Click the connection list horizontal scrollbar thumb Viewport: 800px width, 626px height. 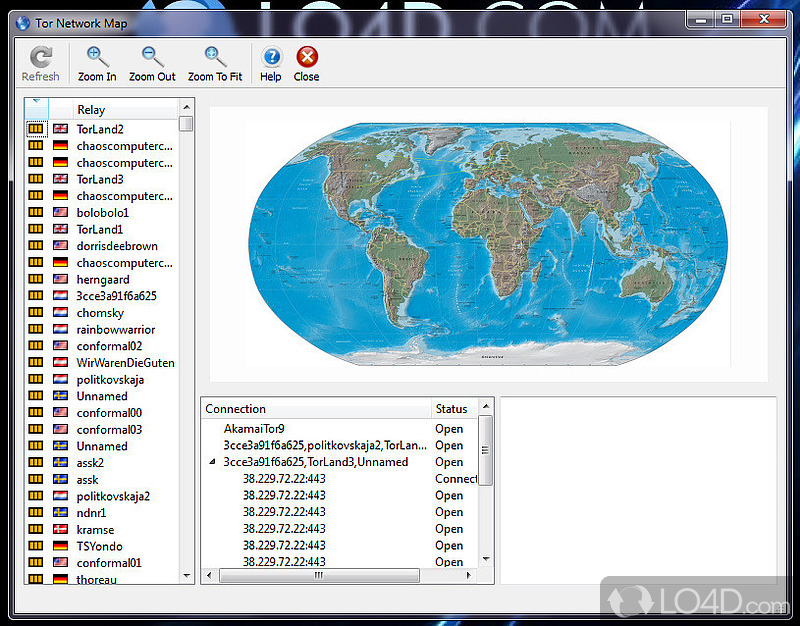tap(317, 575)
